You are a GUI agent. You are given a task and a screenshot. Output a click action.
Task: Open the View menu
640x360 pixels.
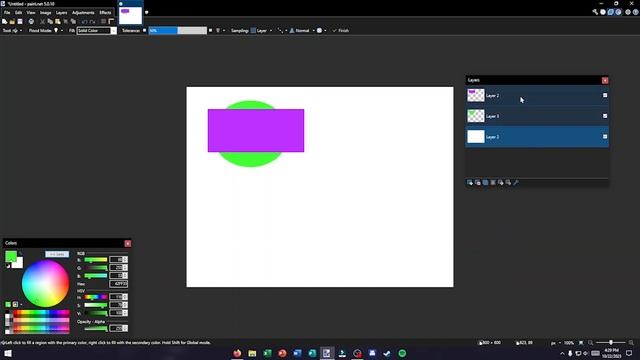pyautogui.click(x=31, y=13)
